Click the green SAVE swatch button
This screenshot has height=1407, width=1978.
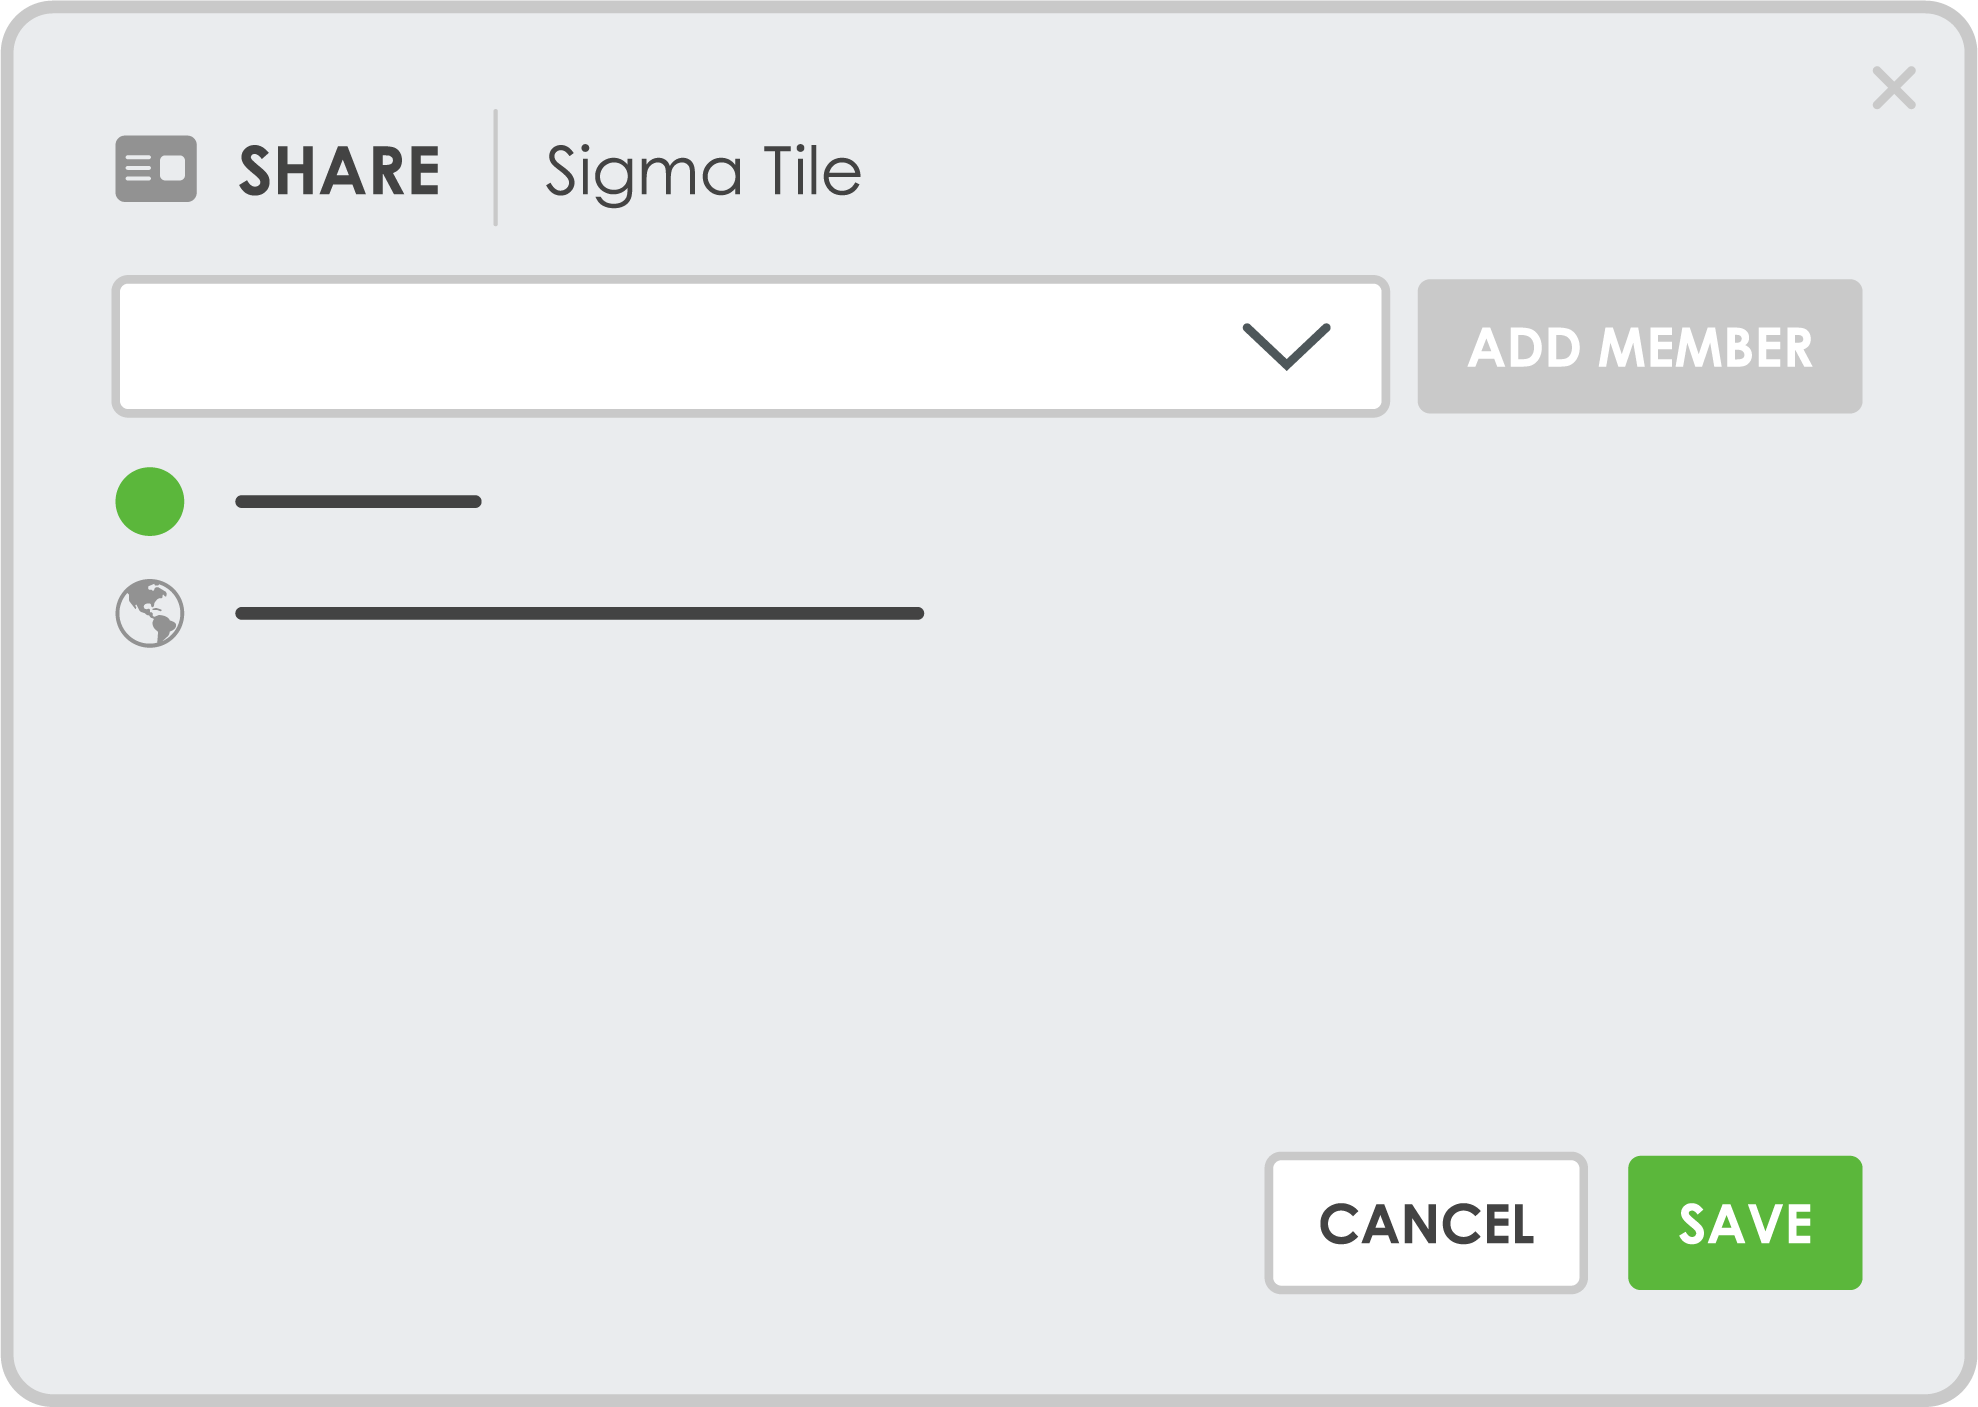click(x=1745, y=1222)
